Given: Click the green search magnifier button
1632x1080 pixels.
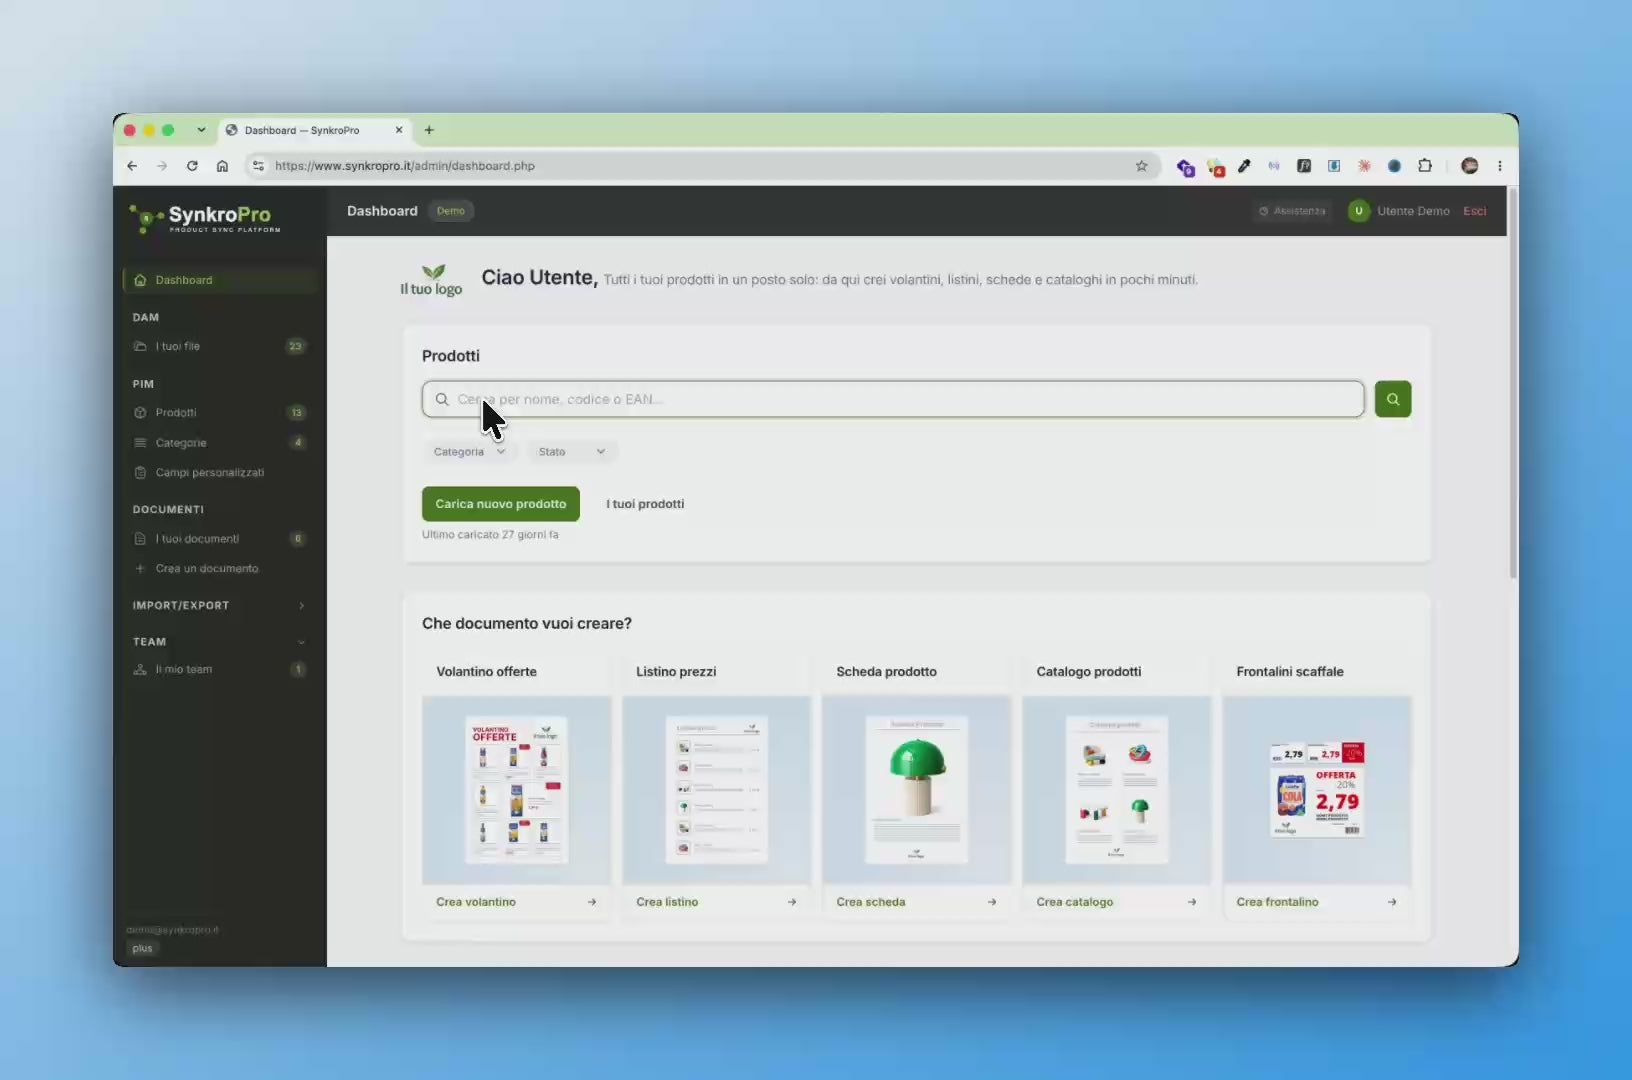Looking at the screenshot, I should tap(1392, 399).
